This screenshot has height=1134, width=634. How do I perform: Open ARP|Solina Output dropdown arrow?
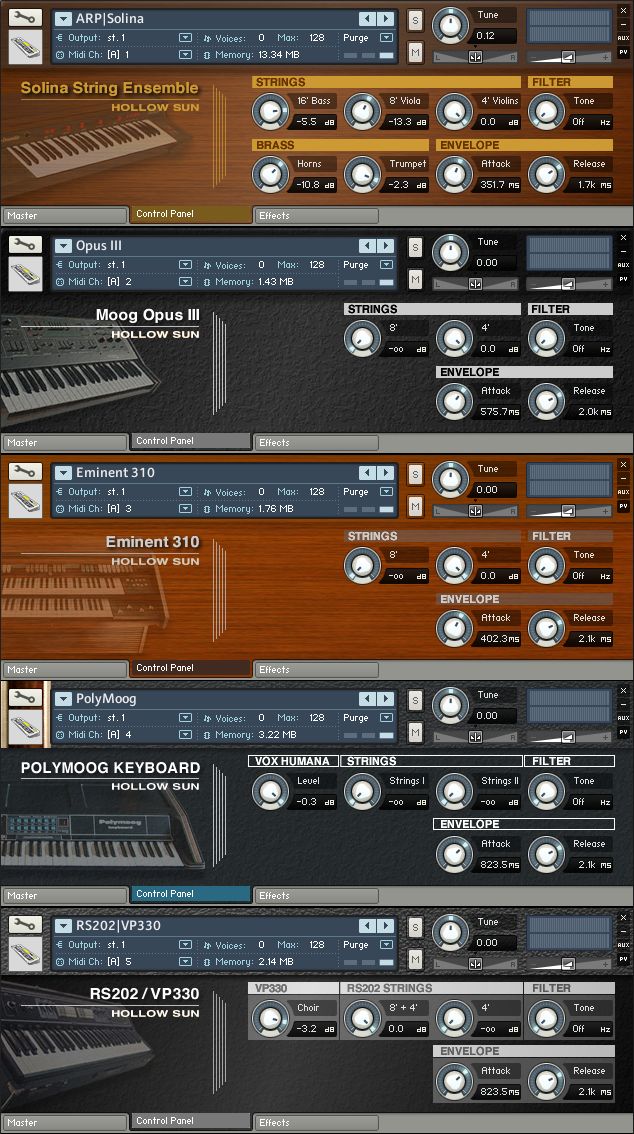pos(186,38)
